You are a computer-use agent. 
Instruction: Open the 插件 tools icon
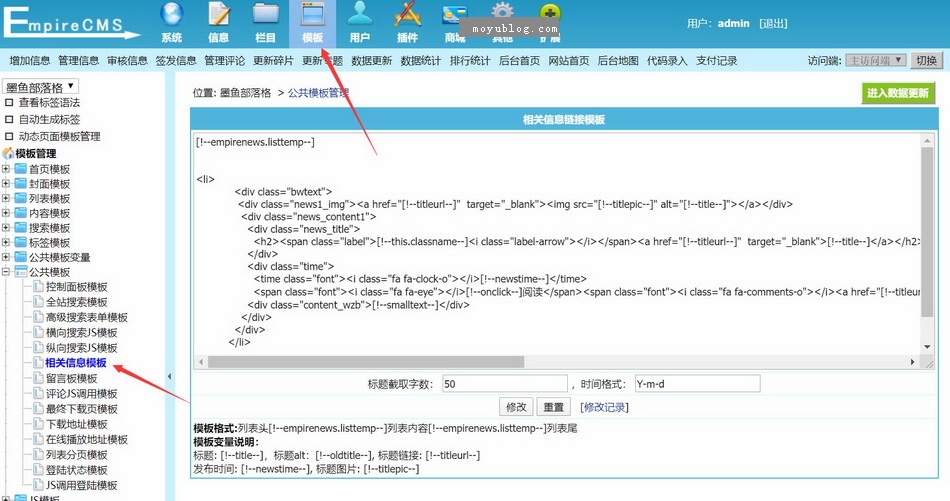[407, 15]
